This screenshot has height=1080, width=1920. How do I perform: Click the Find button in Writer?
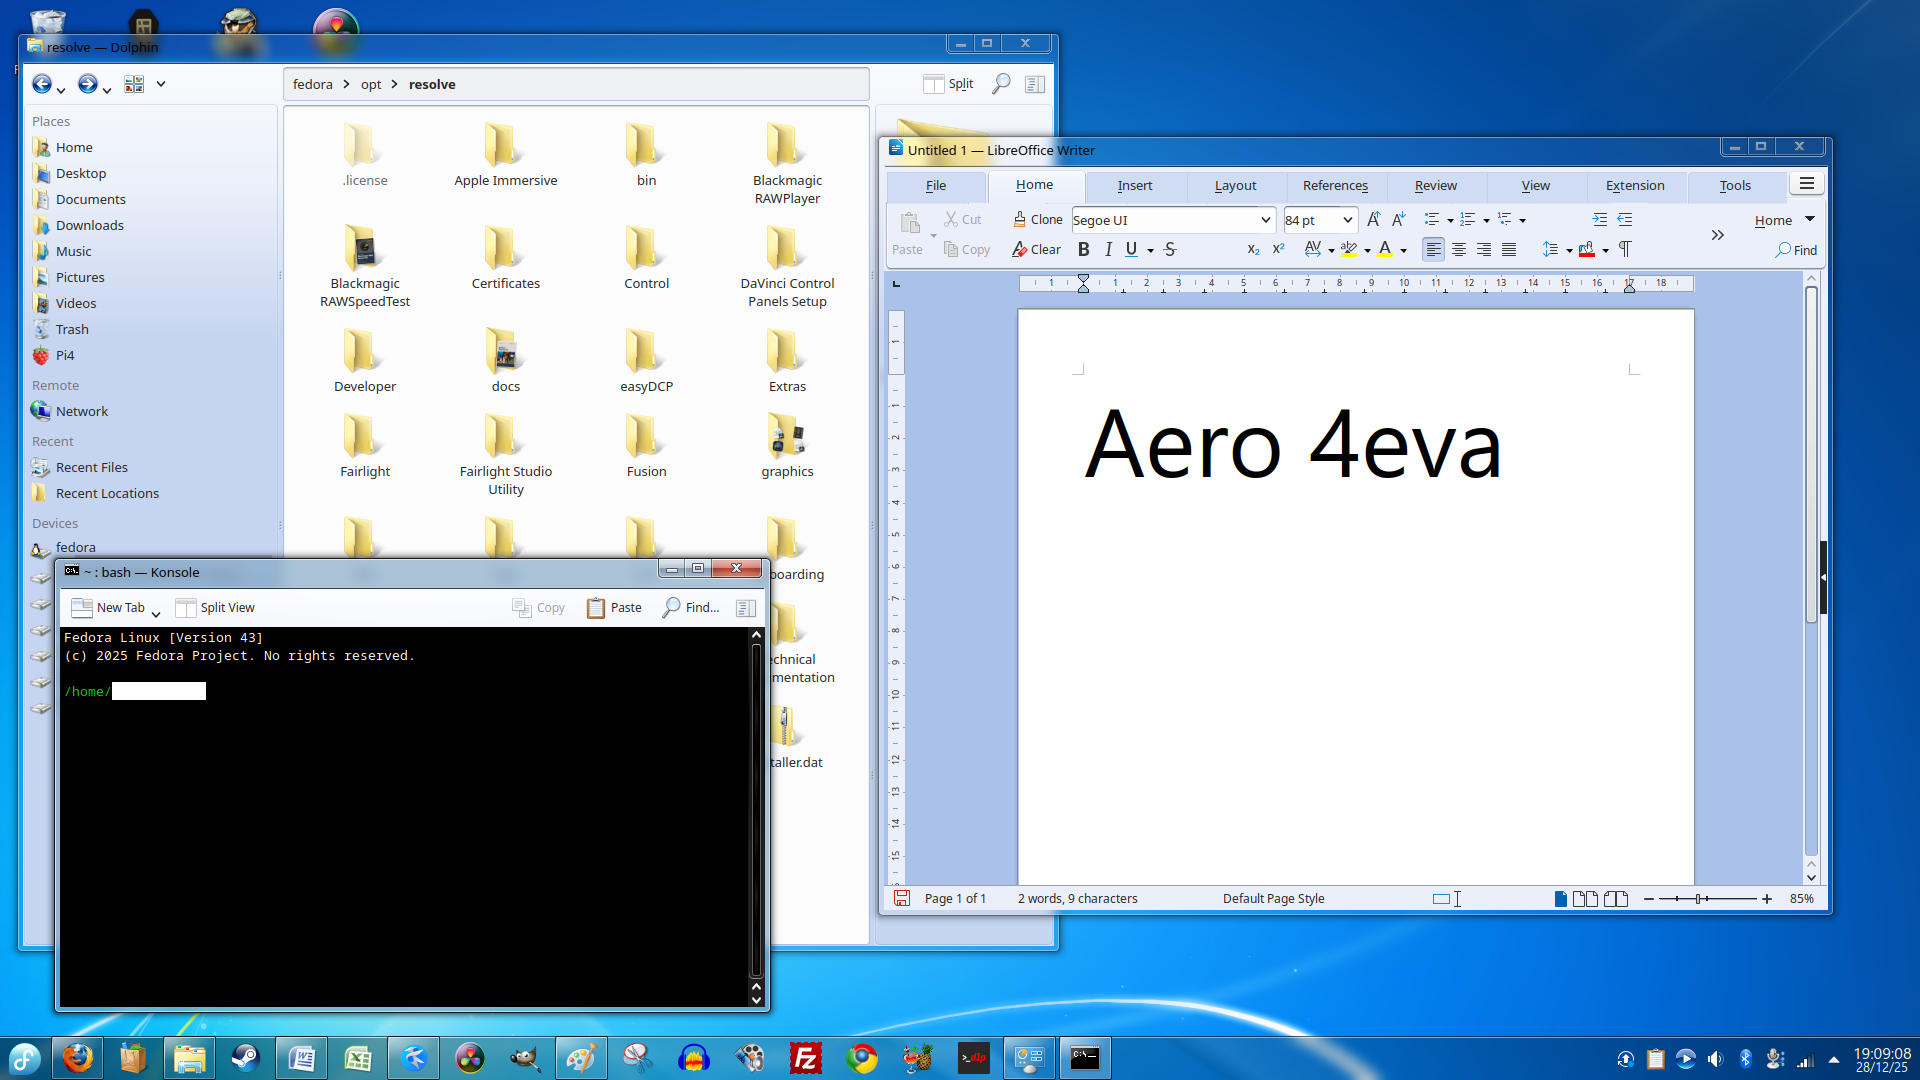click(x=1796, y=250)
